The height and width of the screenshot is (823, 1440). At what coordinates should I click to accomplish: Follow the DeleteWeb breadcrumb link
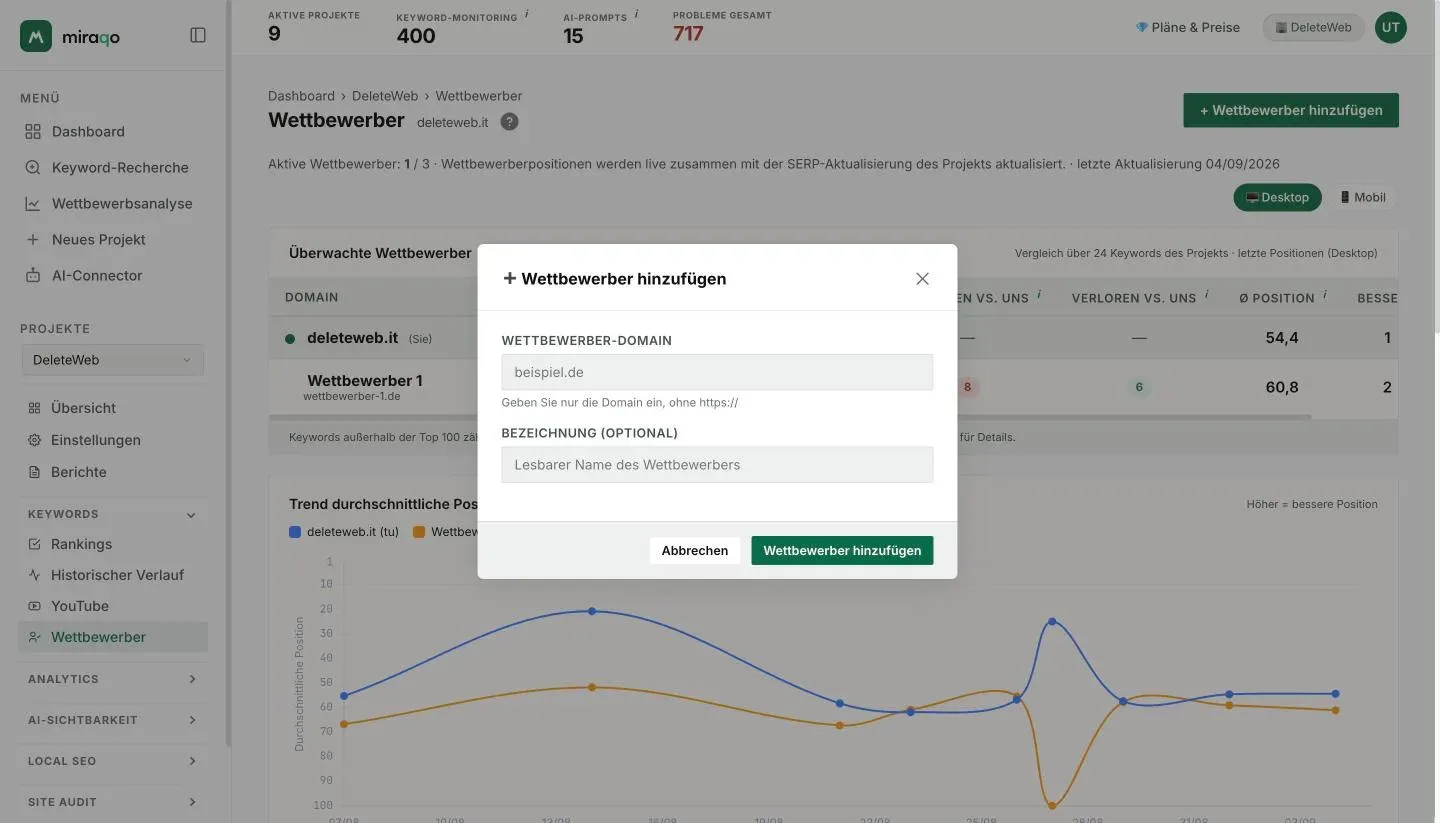[385, 96]
